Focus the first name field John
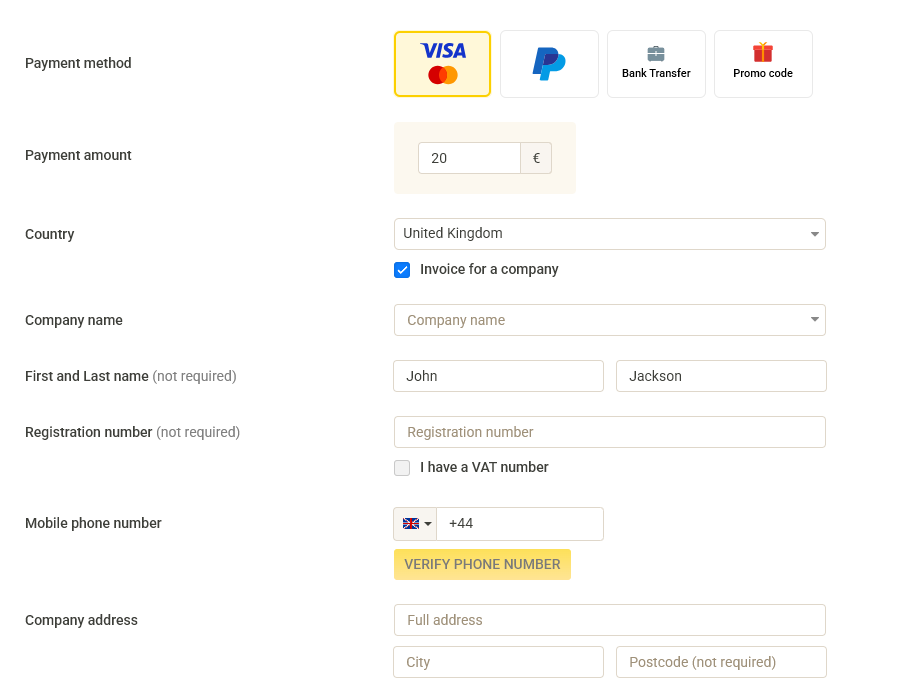 498,376
